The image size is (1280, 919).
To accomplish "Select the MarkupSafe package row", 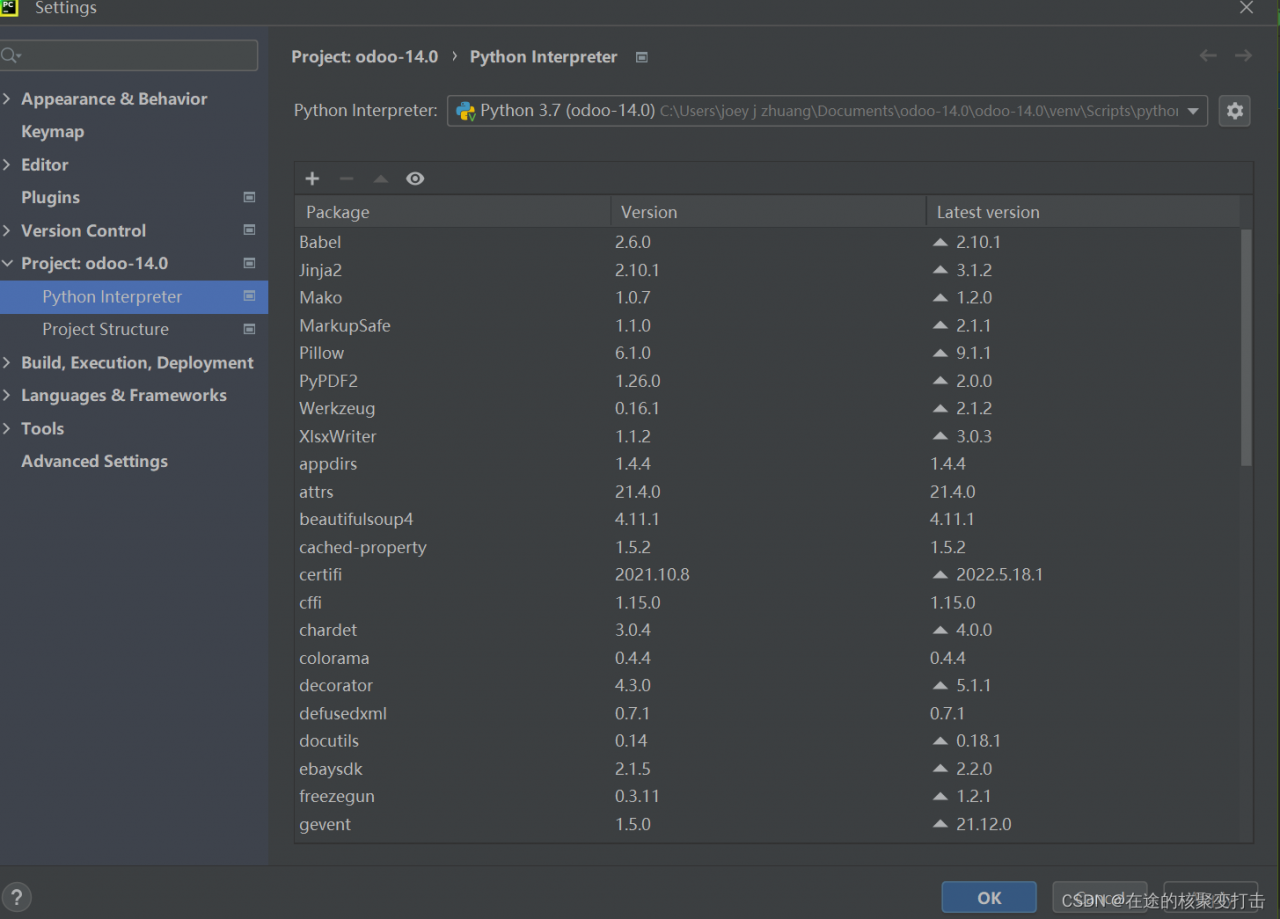I will [x=768, y=325].
